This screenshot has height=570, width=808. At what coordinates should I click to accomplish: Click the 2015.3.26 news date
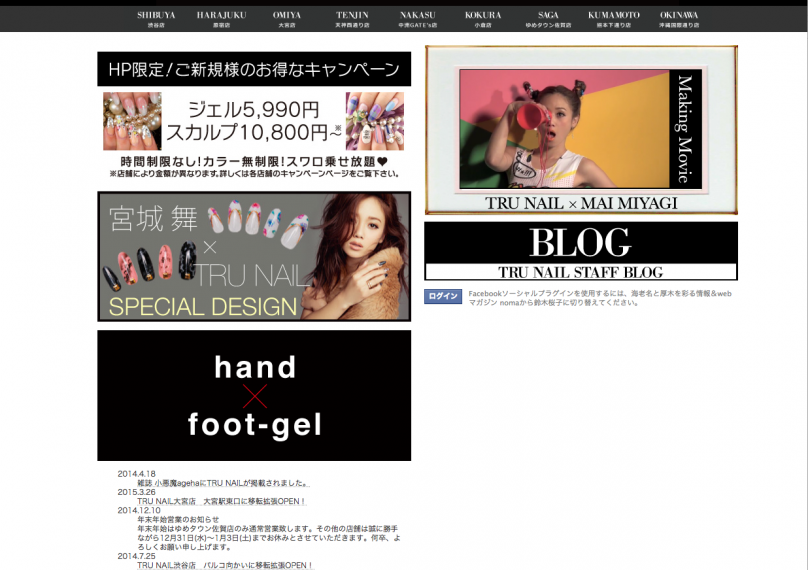pyautogui.click(x=136, y=492)
